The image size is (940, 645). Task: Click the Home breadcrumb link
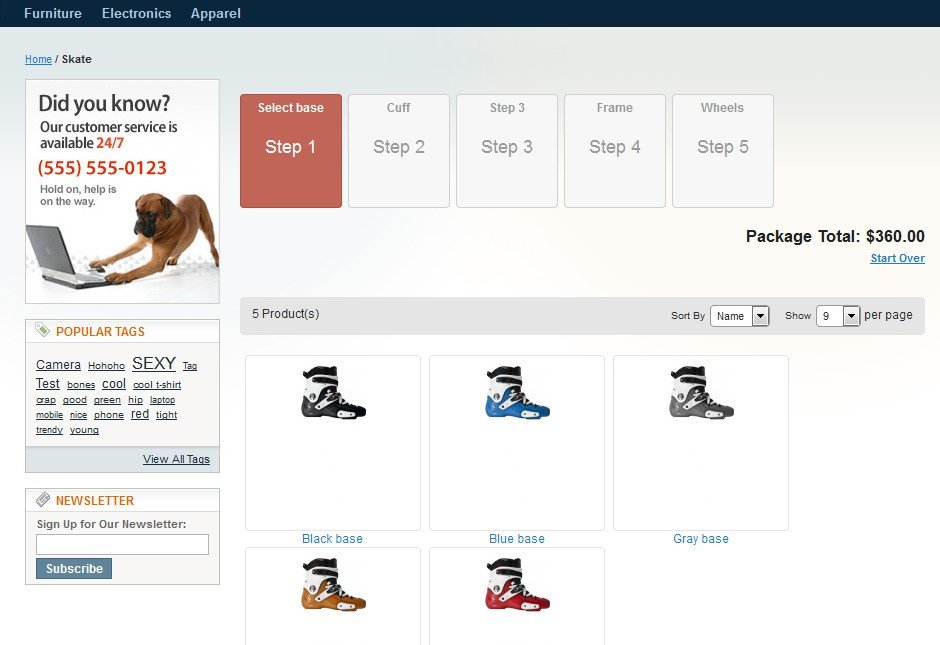point(38,60)
